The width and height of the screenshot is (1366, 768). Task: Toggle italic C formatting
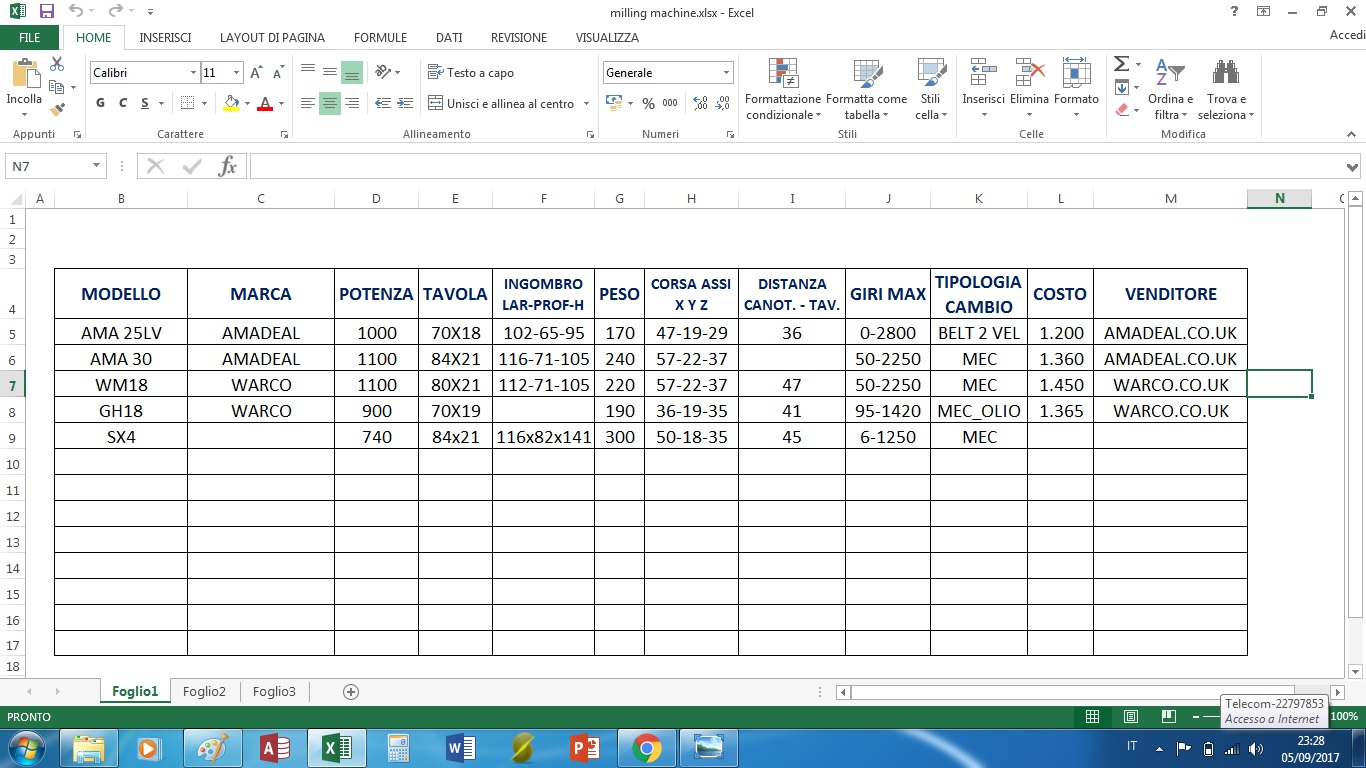pos(123,103)
